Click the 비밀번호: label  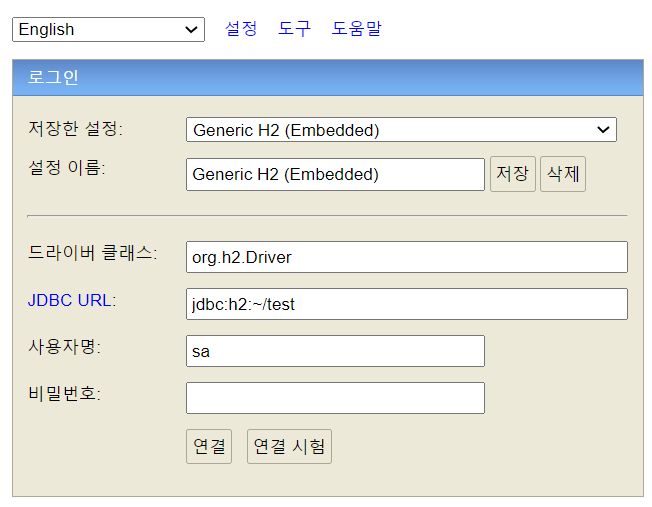point(64,393)
